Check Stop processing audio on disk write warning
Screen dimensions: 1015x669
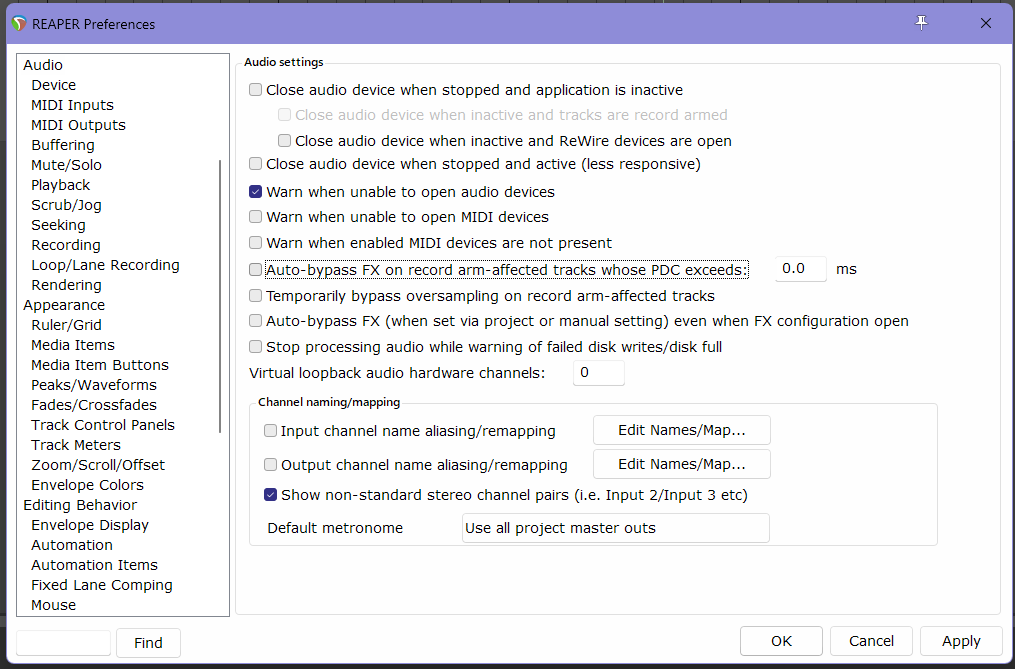coord(256,347)
